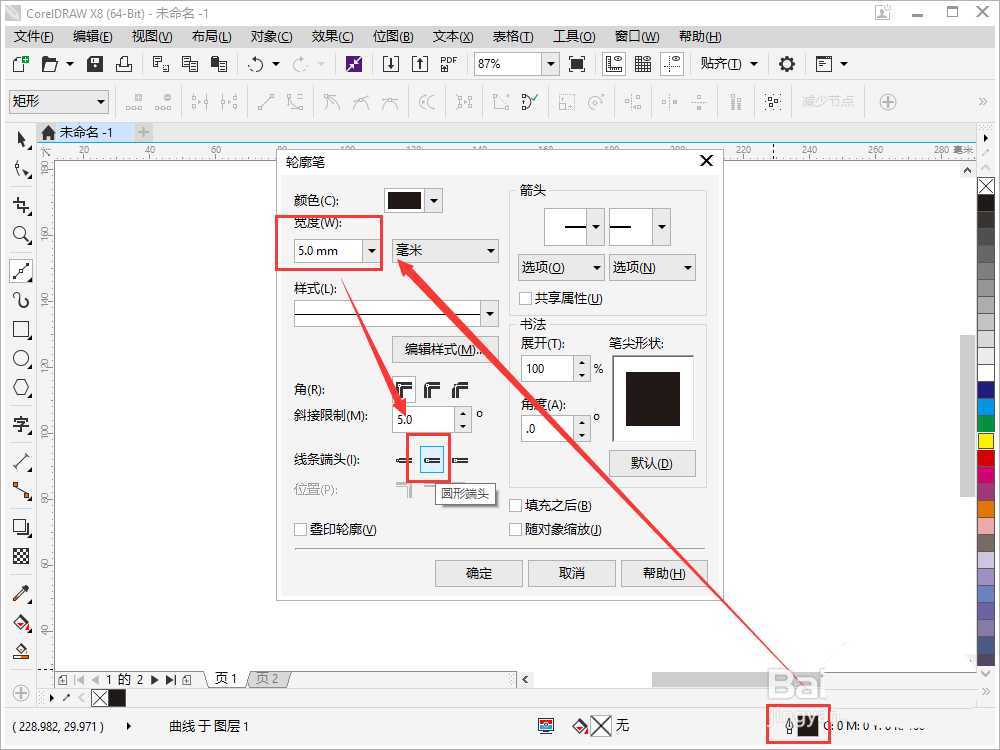1000x750 pixels.
Task: Select the Interactive Fill tool near toolbox bottom
Action: [x=22, y=652]
